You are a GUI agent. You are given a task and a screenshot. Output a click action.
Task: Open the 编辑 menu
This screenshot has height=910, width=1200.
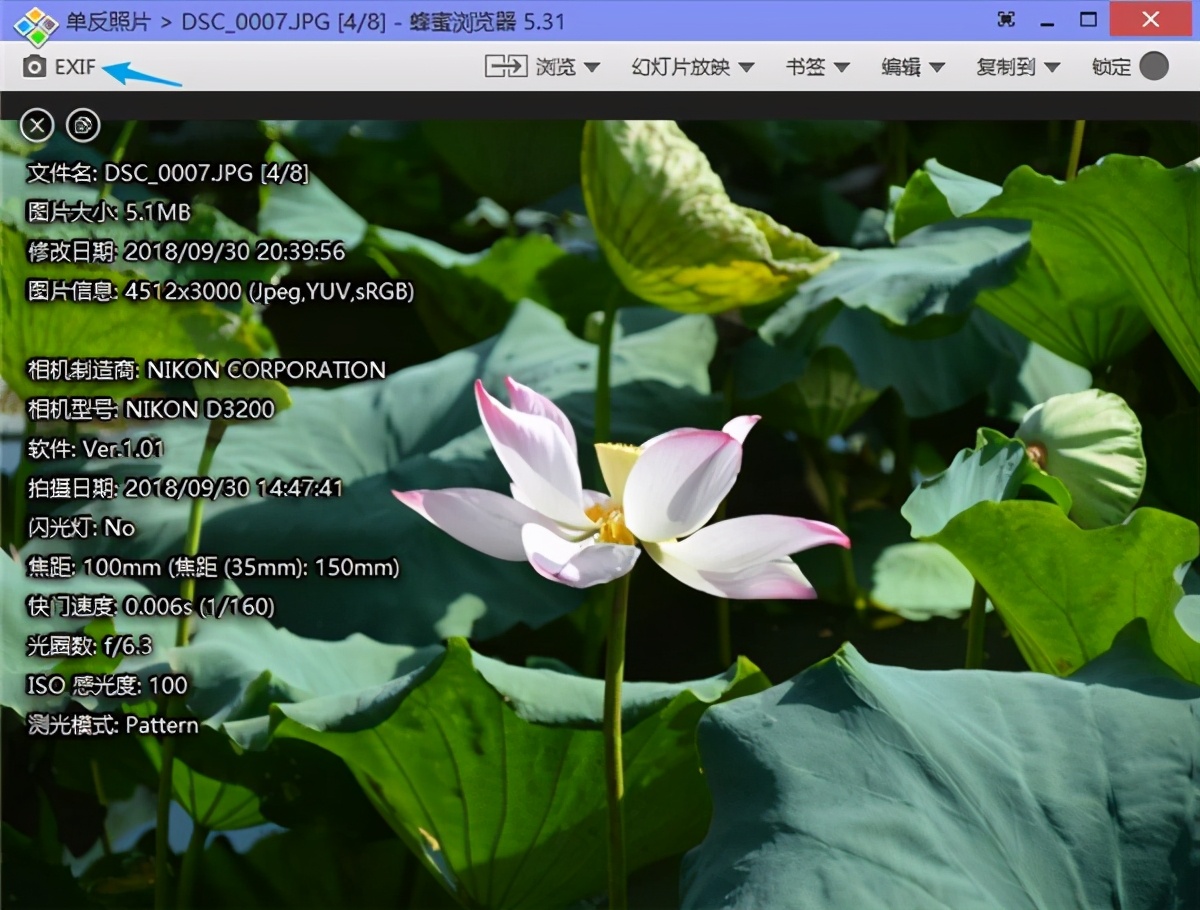912,67
